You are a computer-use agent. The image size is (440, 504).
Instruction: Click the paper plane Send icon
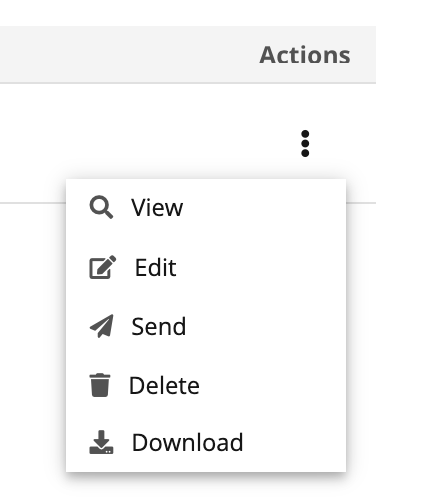tap(102, 326)
